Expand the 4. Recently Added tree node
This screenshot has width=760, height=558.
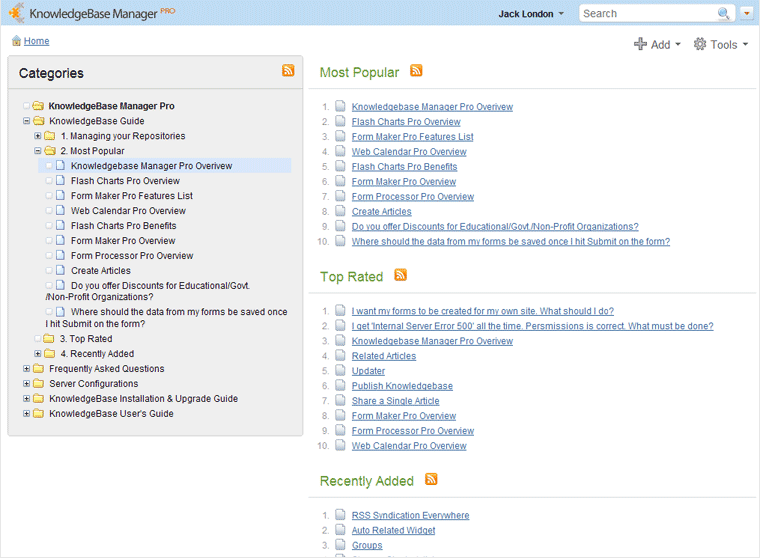click(x=37, y=353)
